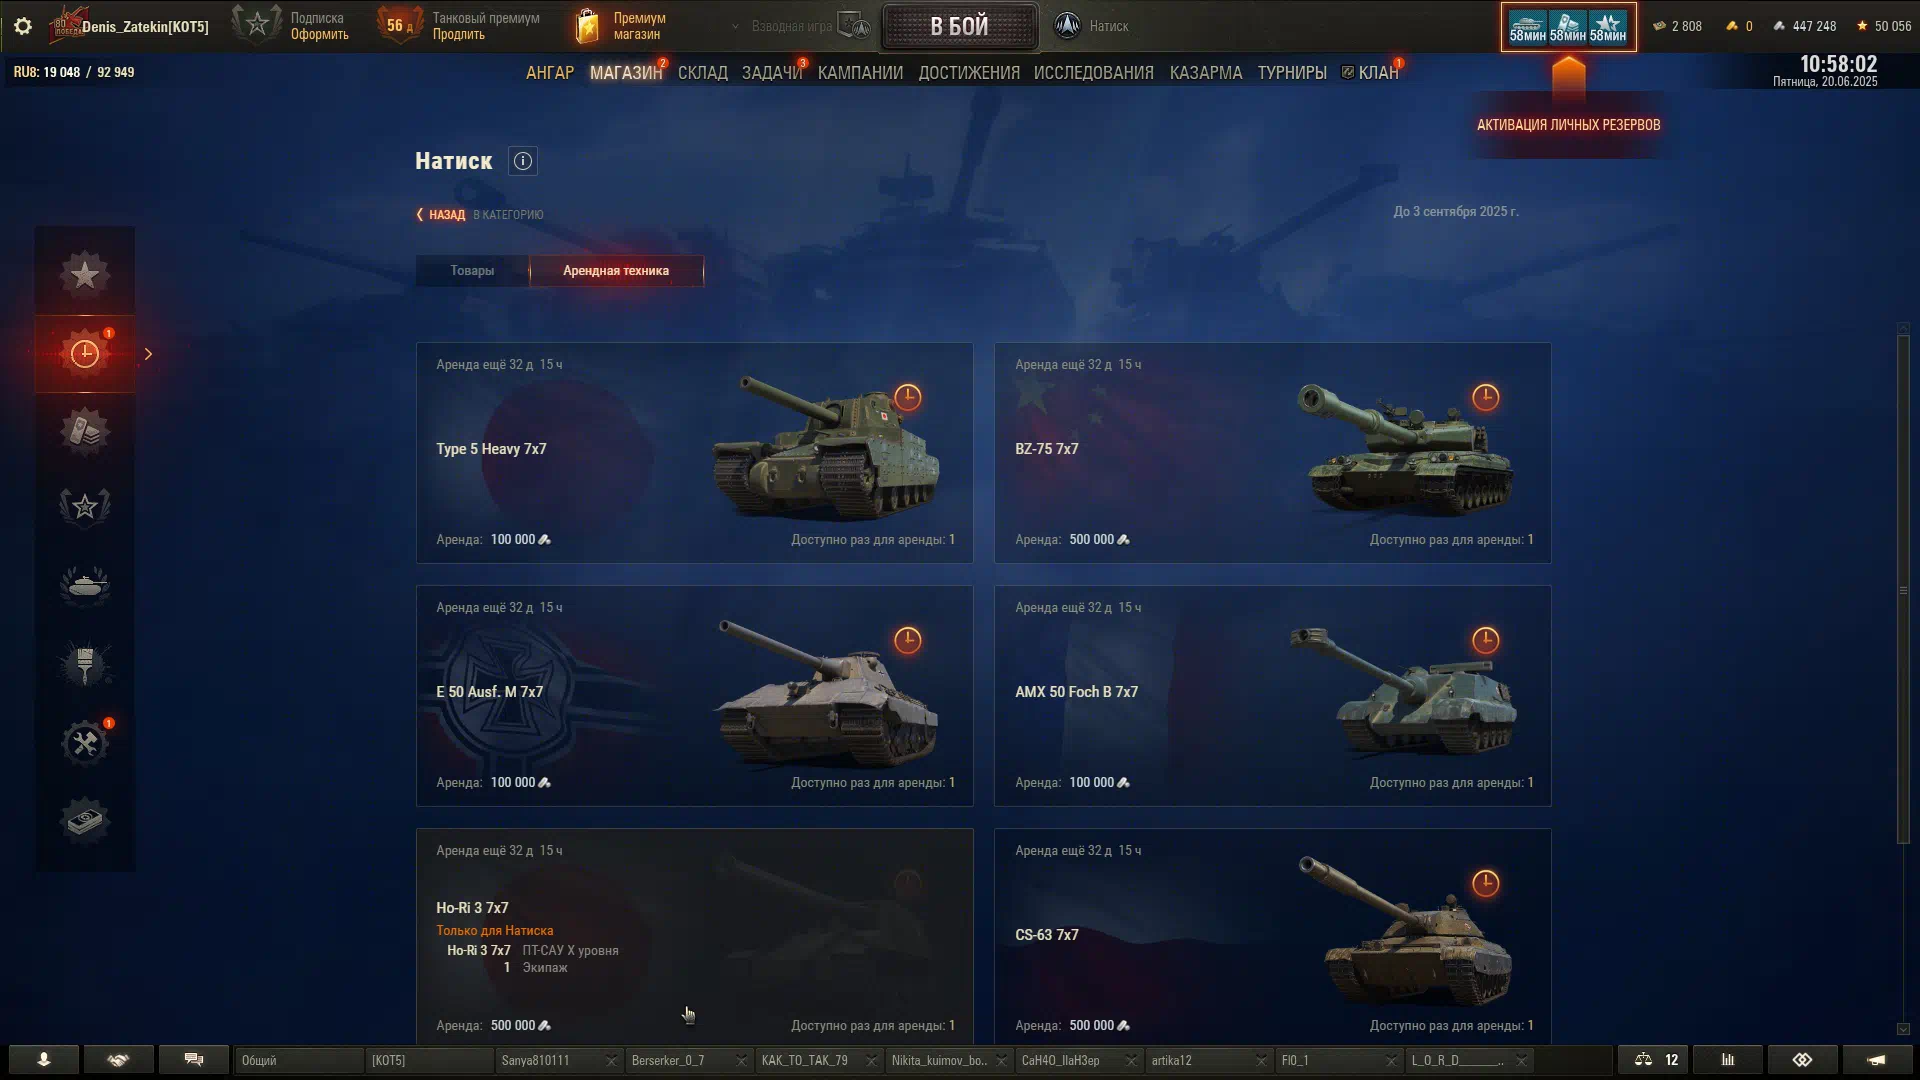Expand the sidebar category arrow
The width and height of the screenshot is (1920, 1080).
point(148,354)
